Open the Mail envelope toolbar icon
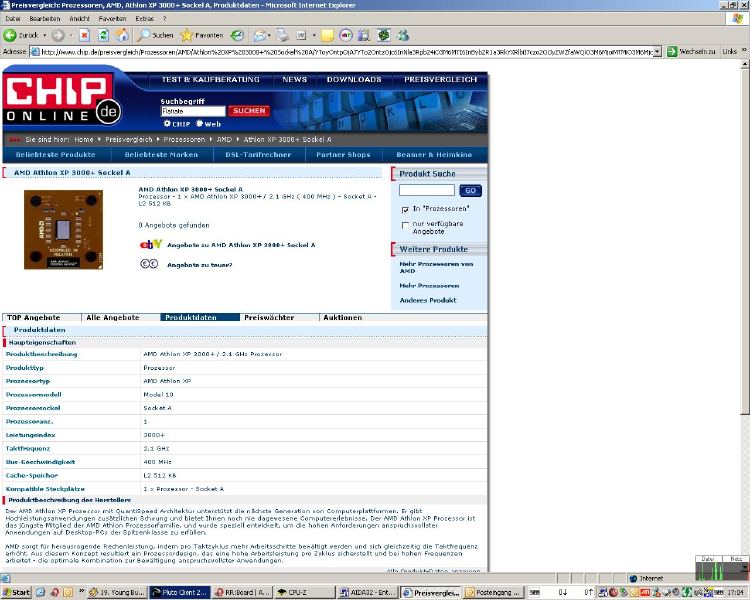Screen dimensions: 750x600 coord(260,35)
